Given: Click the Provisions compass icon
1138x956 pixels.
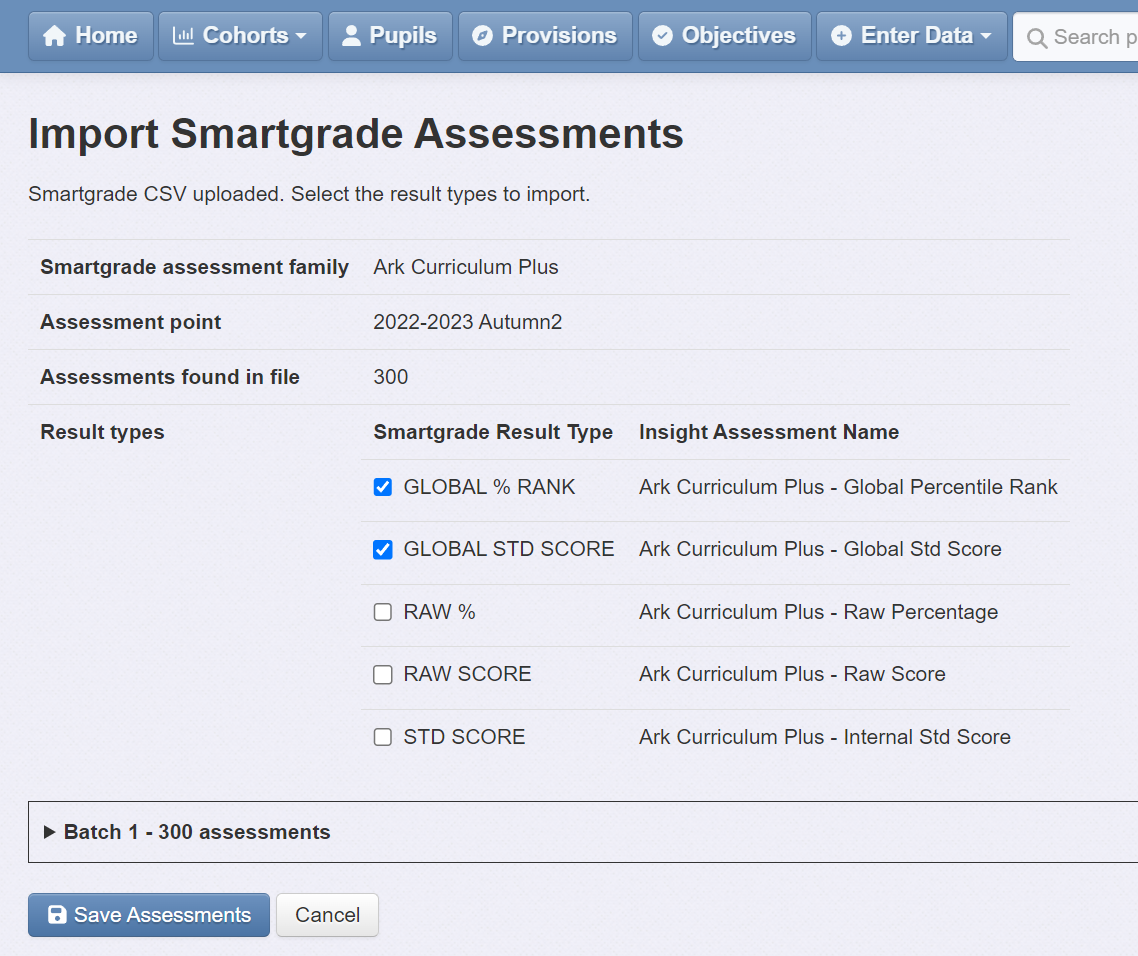Looking at the screenshot, I should [x=482, y=36].
